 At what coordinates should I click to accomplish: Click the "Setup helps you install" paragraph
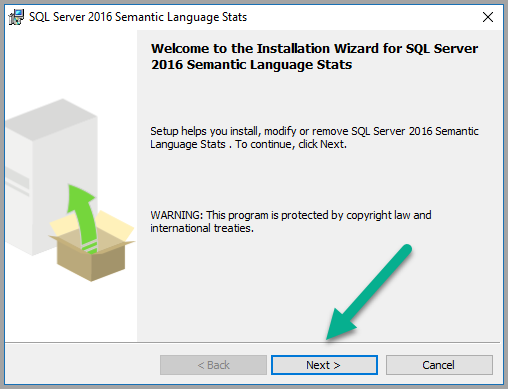click(x=314, y=138)
